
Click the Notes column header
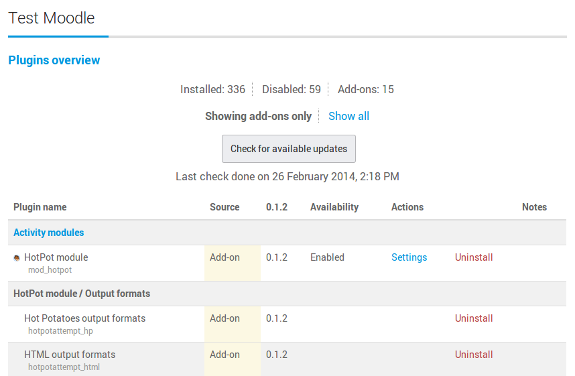pos(534,207)
